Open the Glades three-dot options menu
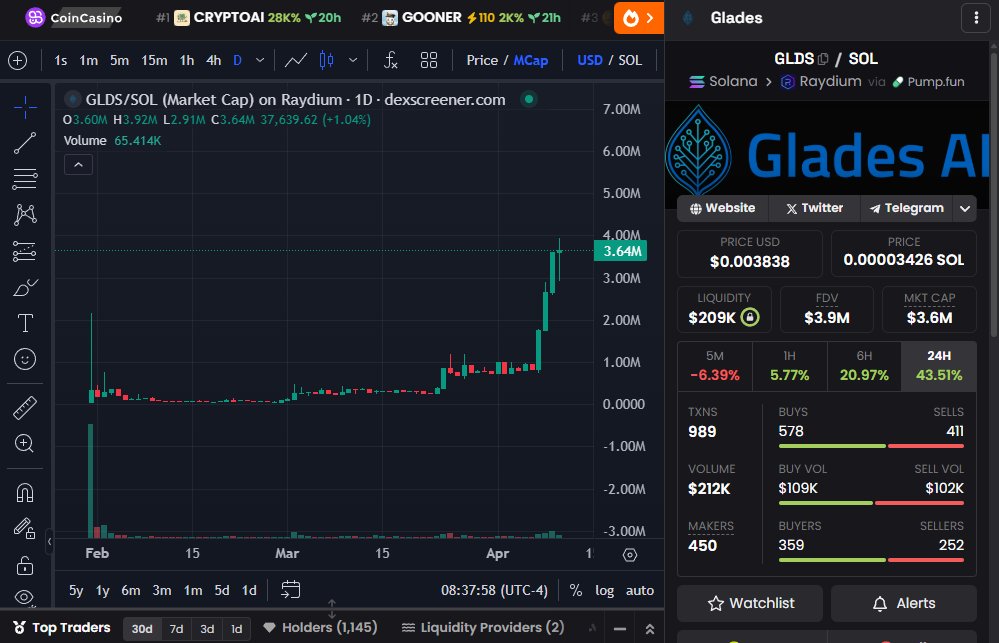Screen dimensions: 999x643 976,18
